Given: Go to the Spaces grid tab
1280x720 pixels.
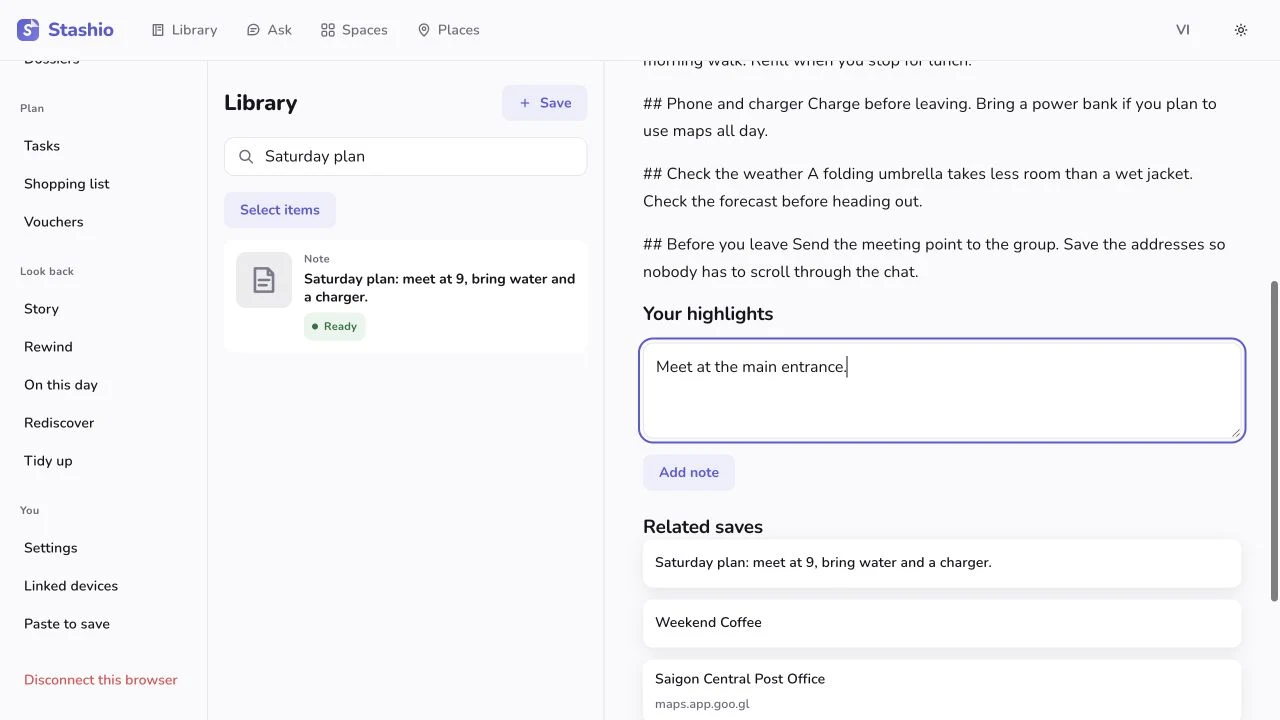Looking at the screenshot, I should (354, 30).
